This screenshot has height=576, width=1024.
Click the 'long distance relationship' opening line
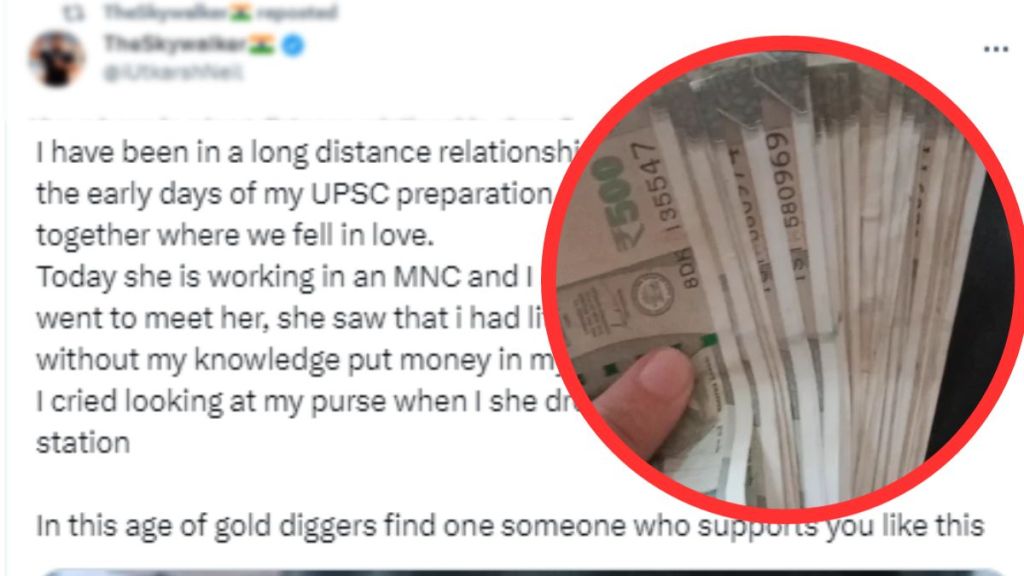(x=306, y=152)
